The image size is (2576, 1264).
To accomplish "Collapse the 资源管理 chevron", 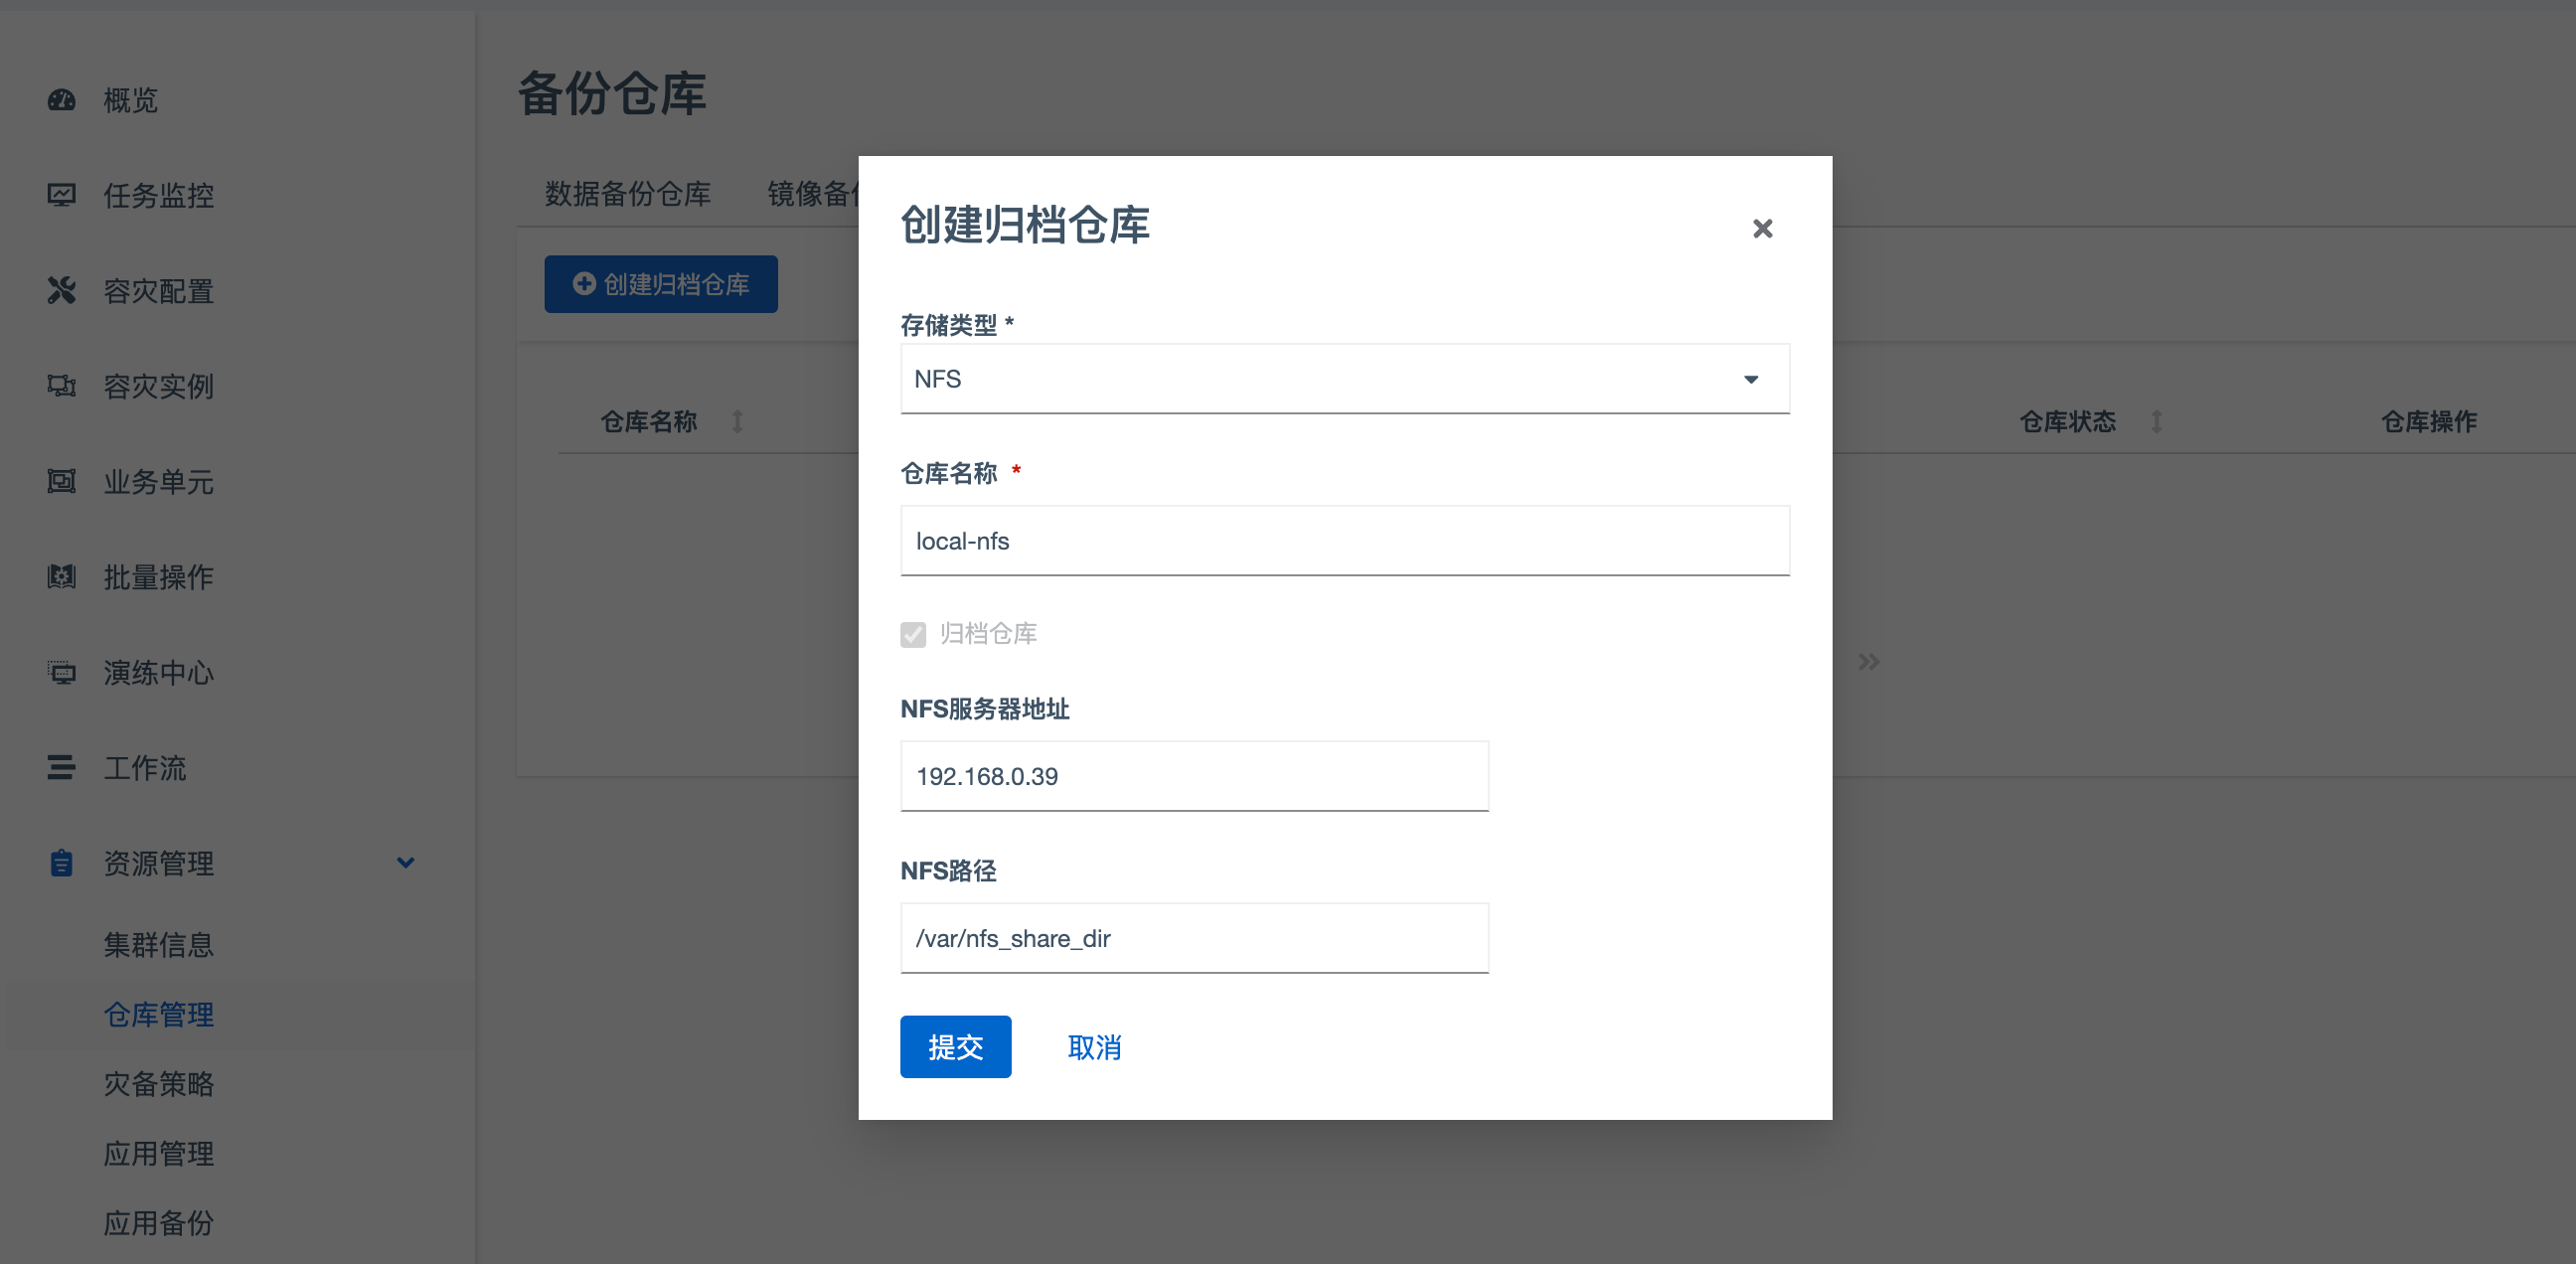I will coord(405,863).
